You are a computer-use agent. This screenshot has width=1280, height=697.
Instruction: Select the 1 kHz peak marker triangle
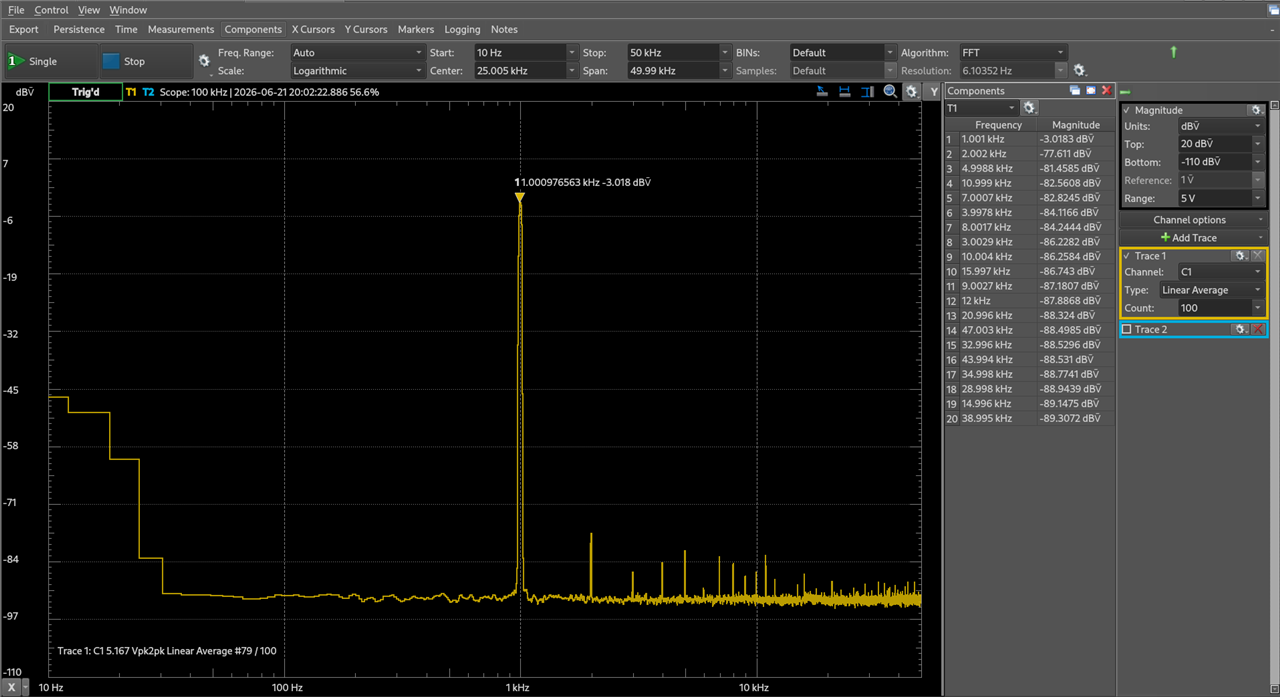[x=519, y=198]
